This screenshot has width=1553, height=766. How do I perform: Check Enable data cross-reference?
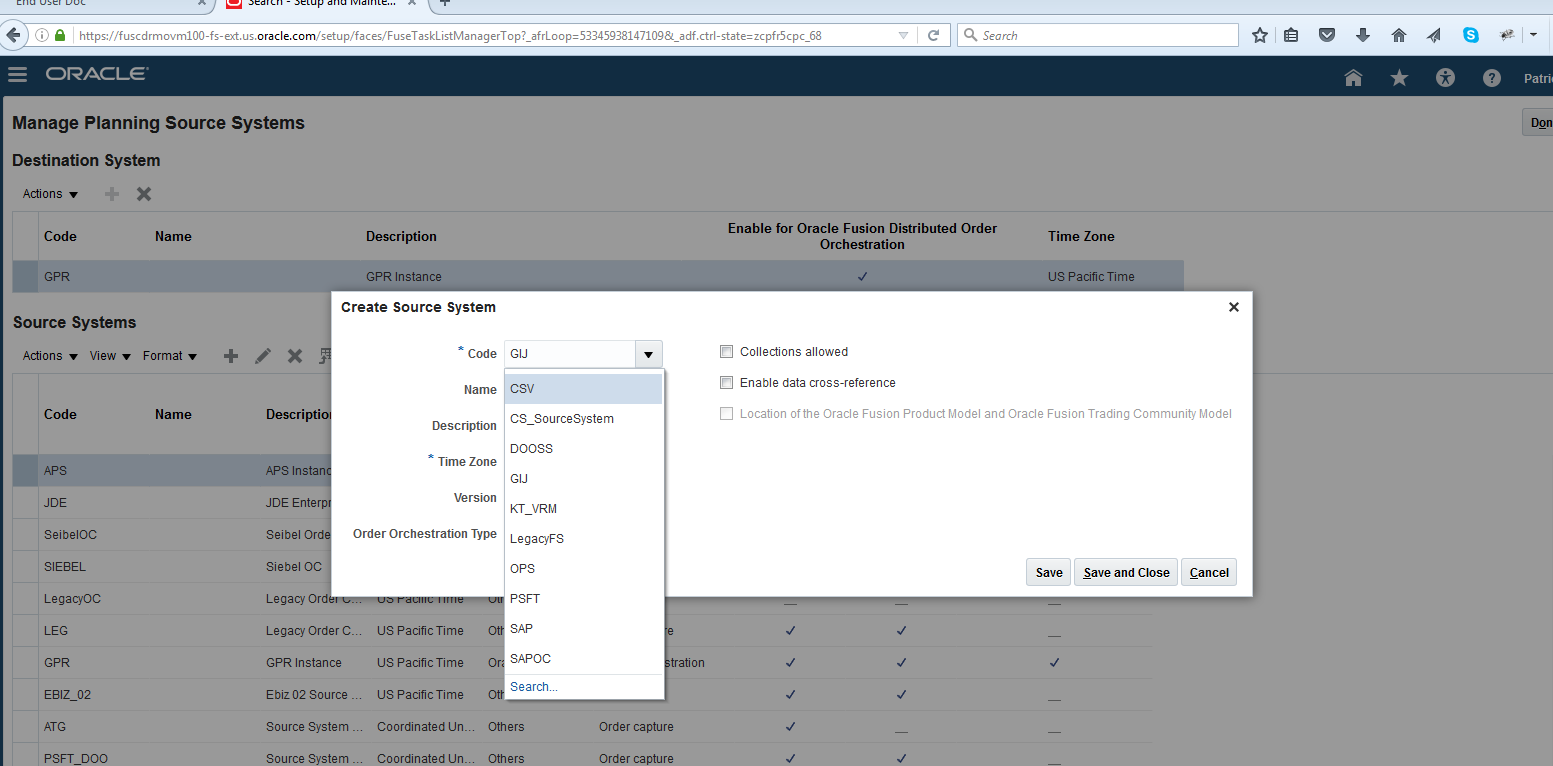tap(727, 383)
